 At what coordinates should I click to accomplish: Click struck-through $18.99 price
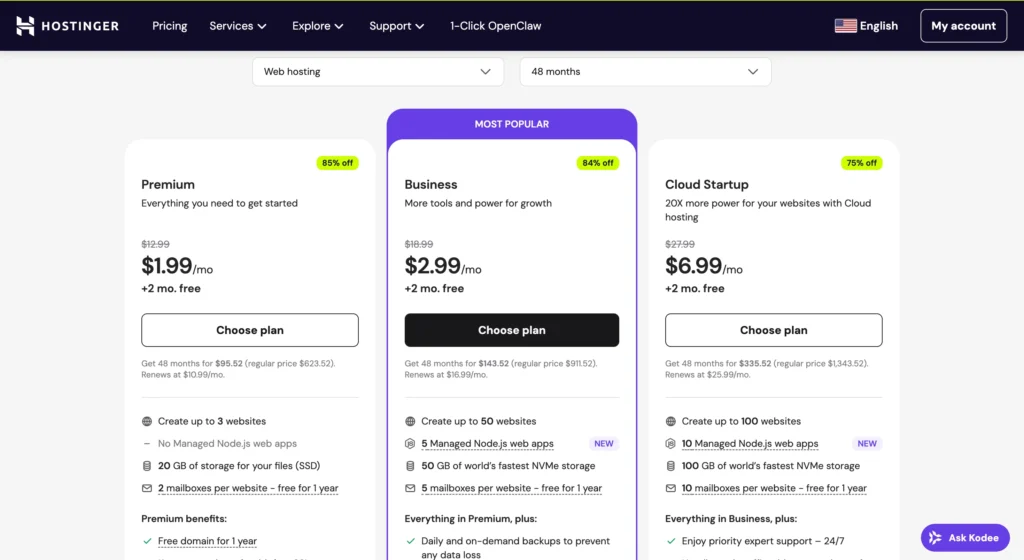(419, 244)
